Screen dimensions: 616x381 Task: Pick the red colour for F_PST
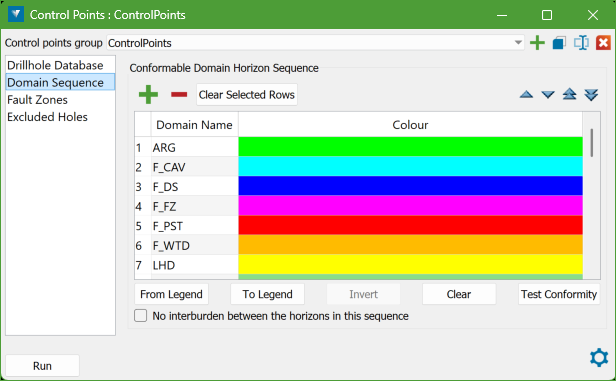pos(410,225)
